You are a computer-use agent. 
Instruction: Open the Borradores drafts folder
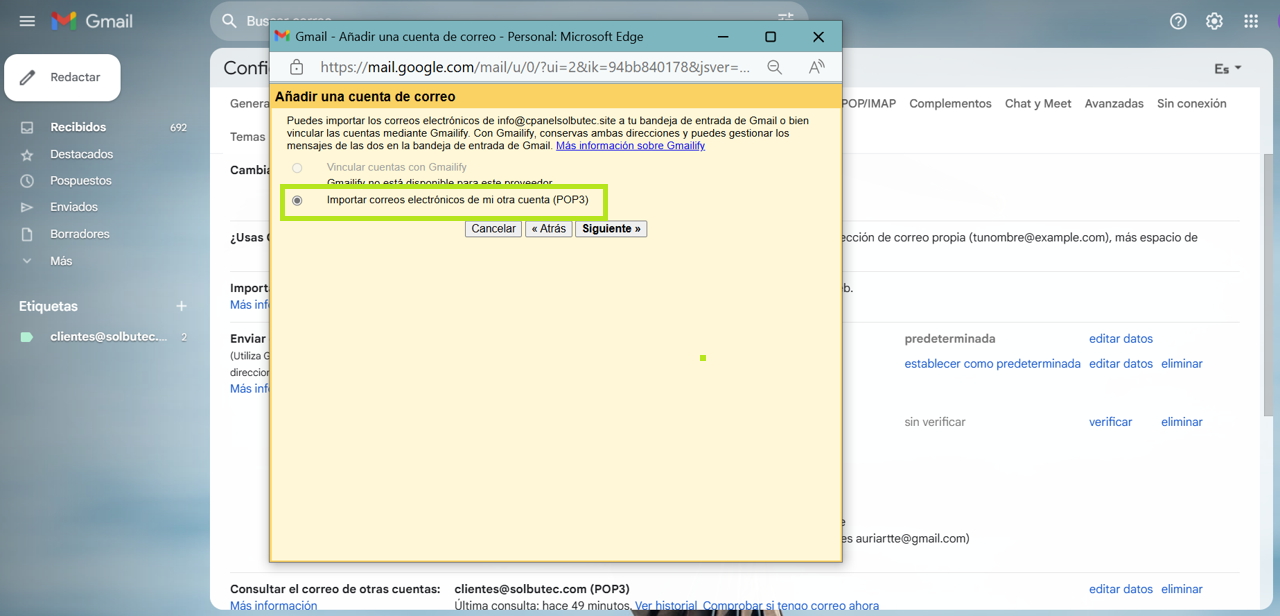pos(79,234)
